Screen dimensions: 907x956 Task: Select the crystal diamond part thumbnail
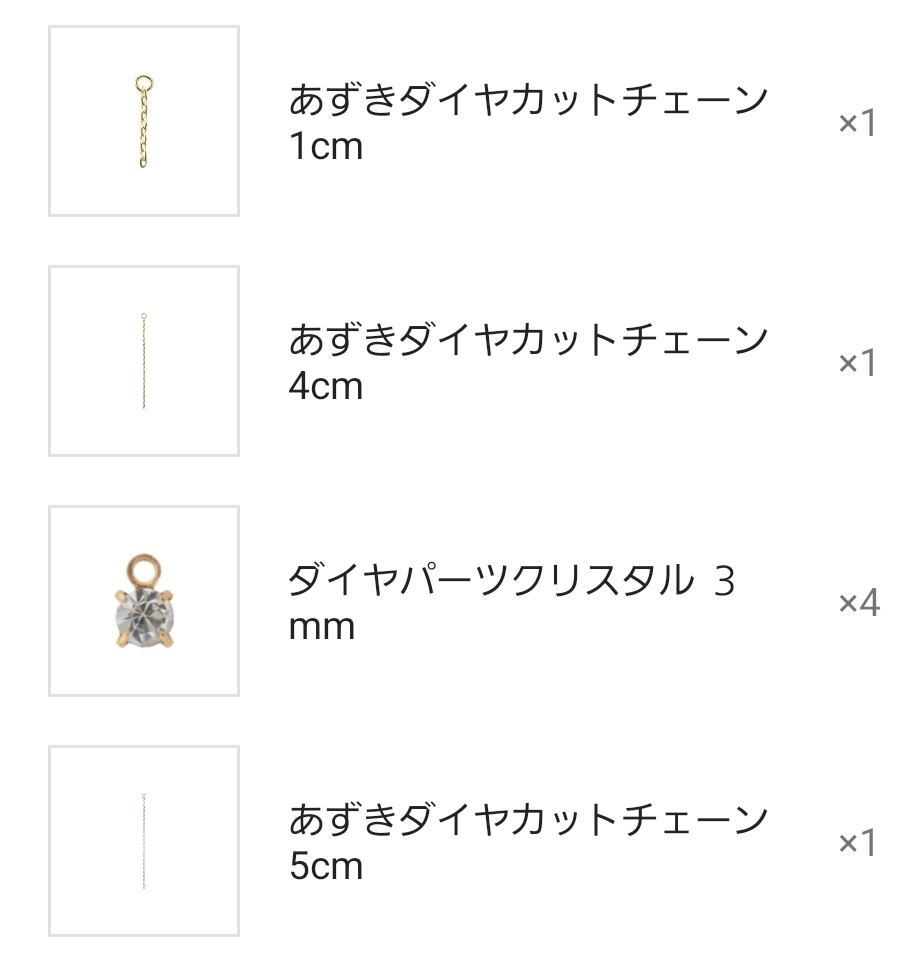coord(144,601)
